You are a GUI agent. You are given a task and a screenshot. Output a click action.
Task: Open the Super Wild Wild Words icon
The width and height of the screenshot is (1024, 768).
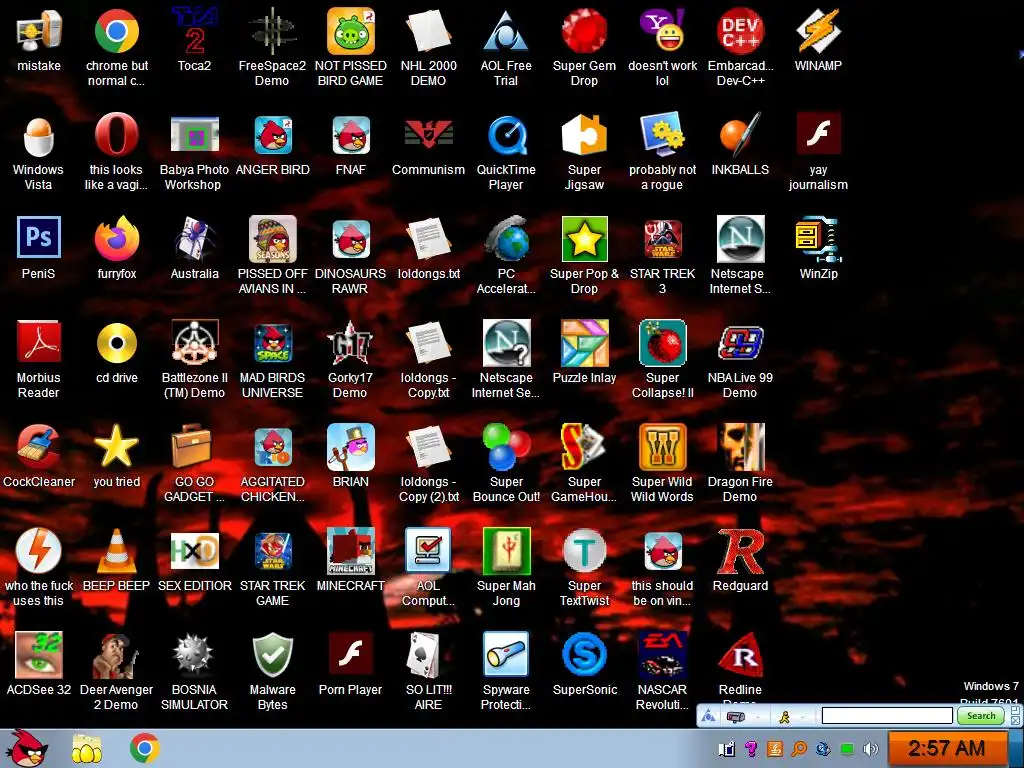point(662,447)
